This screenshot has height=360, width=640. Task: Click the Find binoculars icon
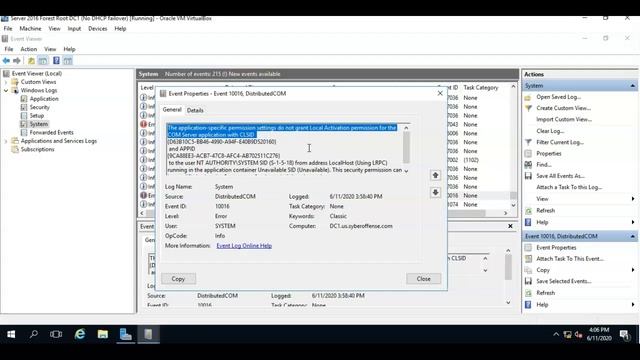coord(528,164)
